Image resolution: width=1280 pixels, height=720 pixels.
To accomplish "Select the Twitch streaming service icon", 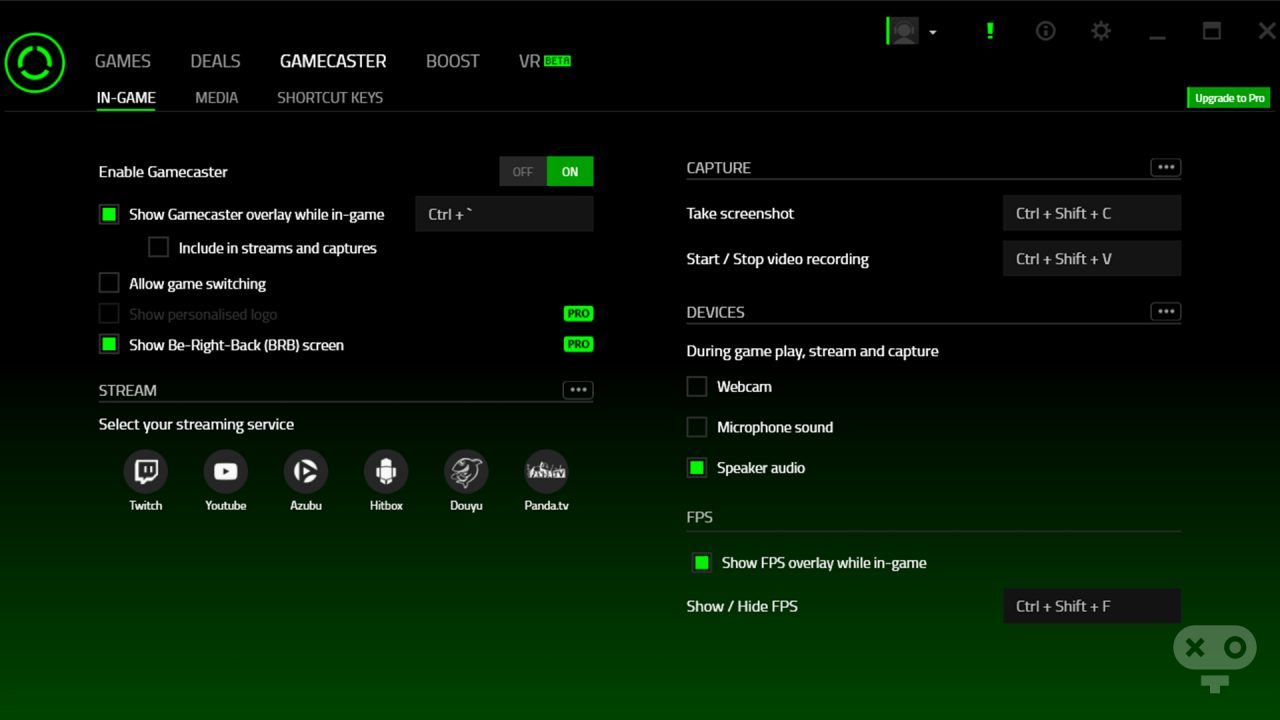I will (x=146, y=471).
